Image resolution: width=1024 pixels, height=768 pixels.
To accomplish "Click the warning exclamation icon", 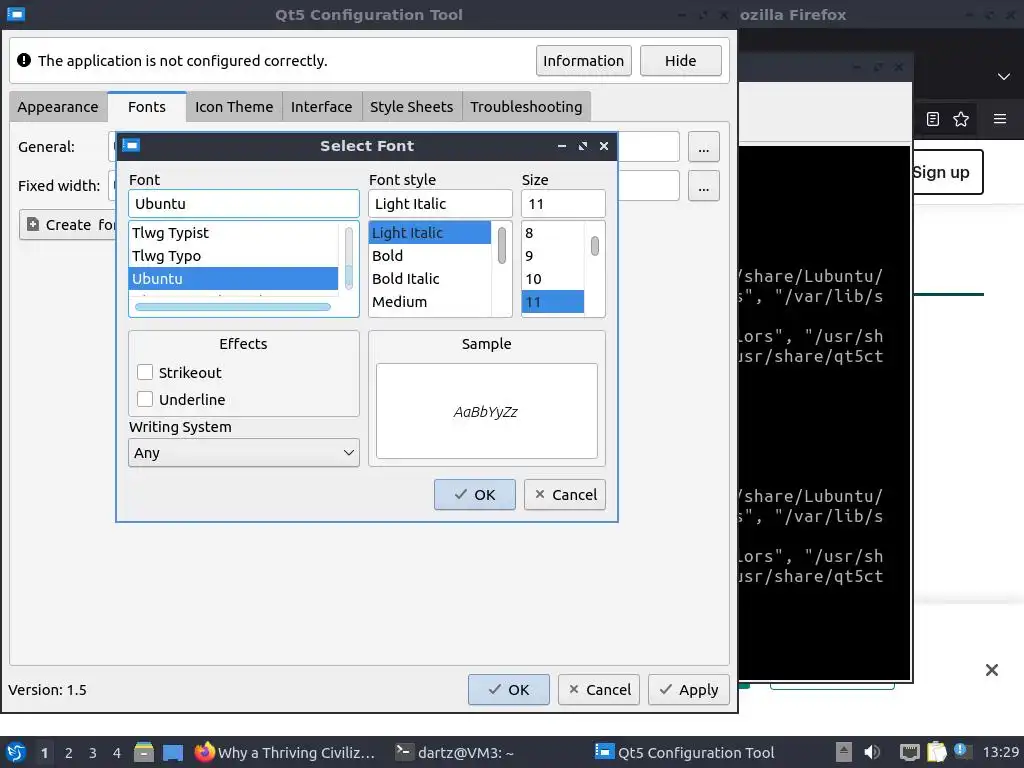I will pyautogui.click(x=24, y=60).
